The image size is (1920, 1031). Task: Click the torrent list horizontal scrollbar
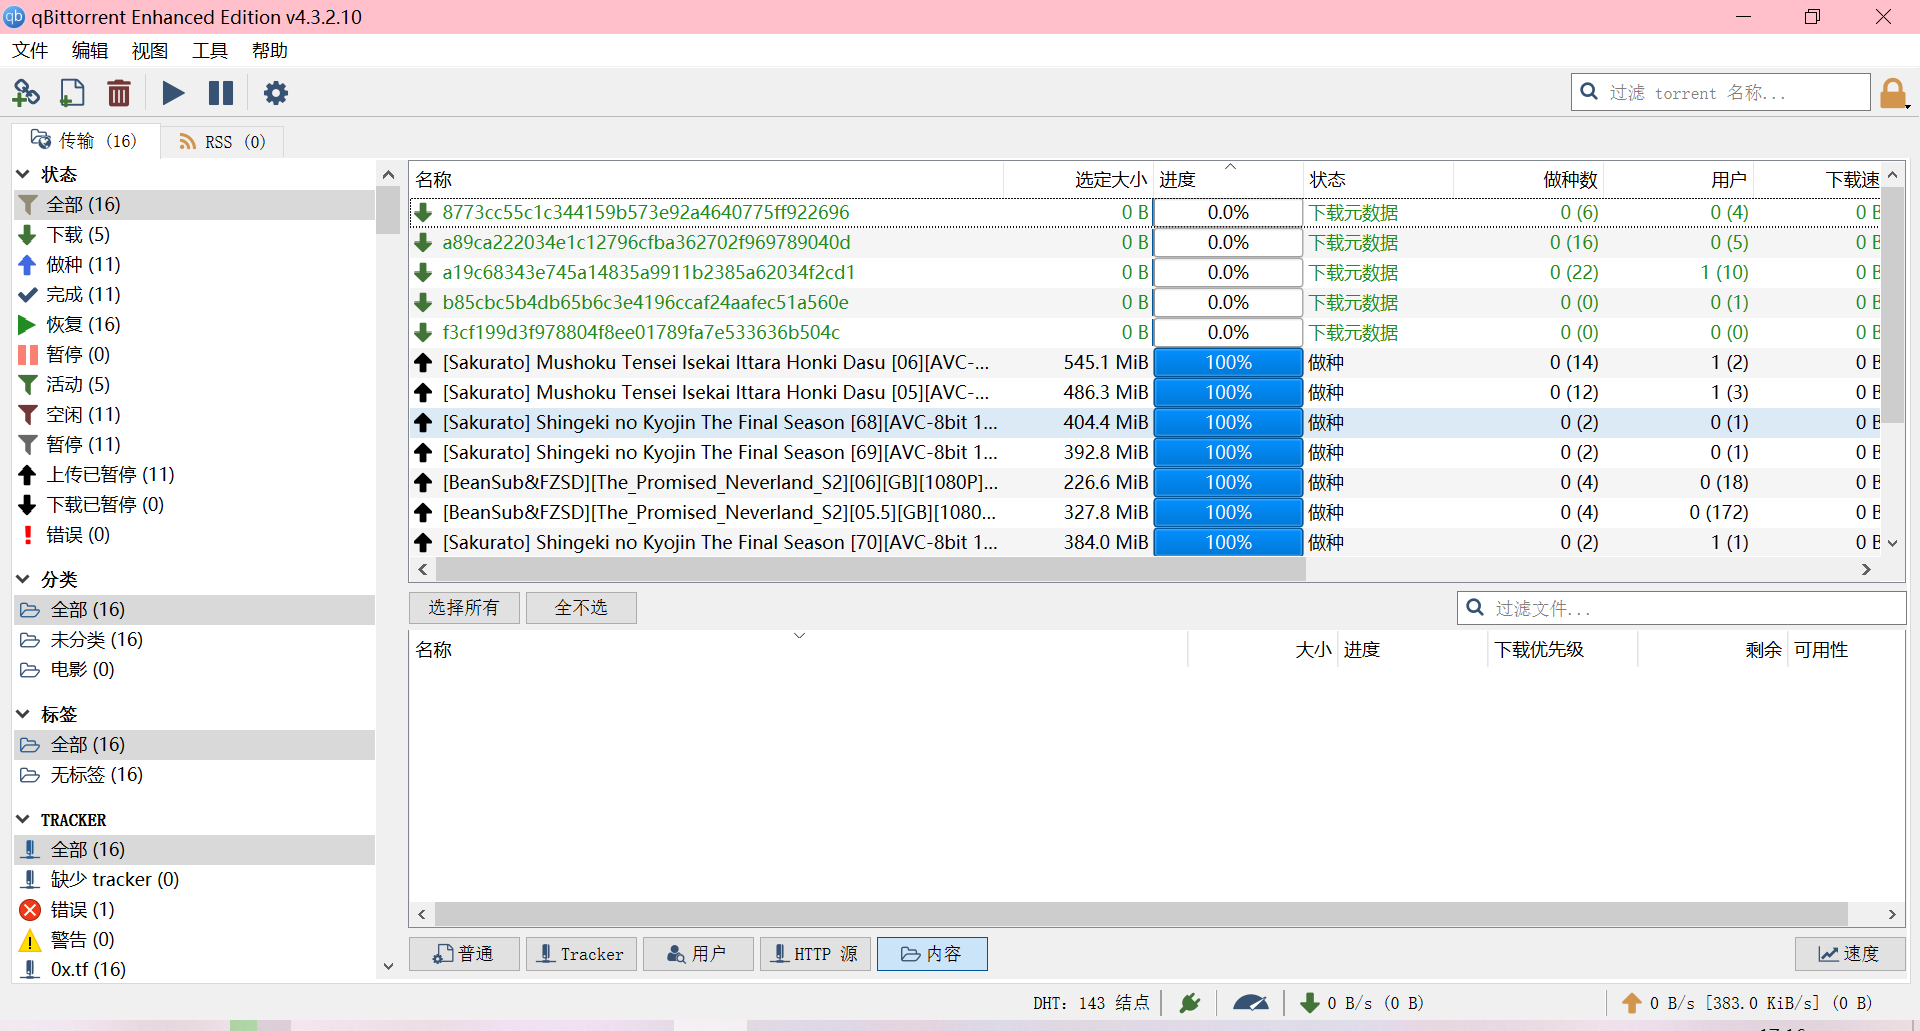(x=870, y=569)
